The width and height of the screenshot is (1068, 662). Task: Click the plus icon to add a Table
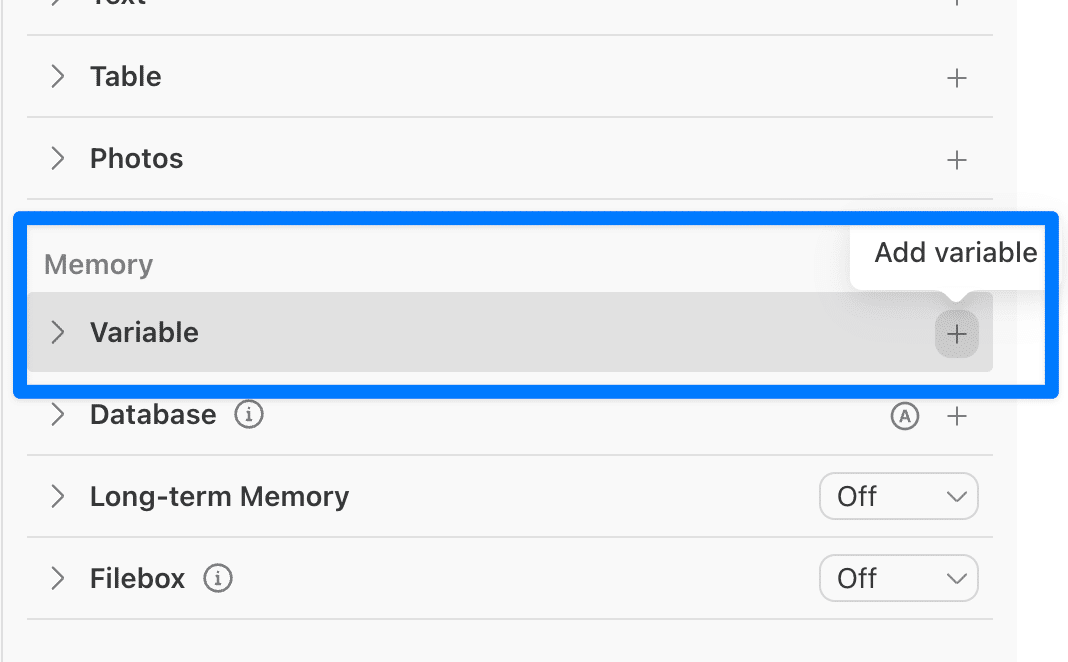(957, 78)
